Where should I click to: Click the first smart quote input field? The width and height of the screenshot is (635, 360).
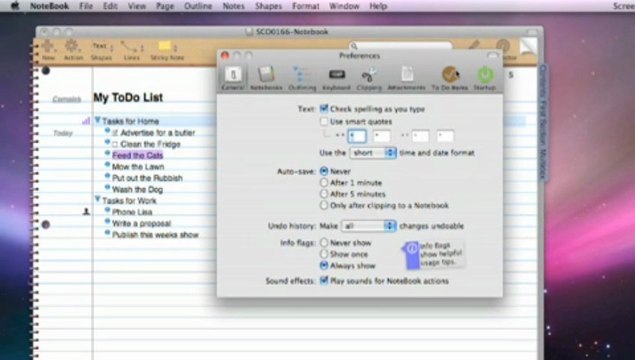(x=357, y=136)
